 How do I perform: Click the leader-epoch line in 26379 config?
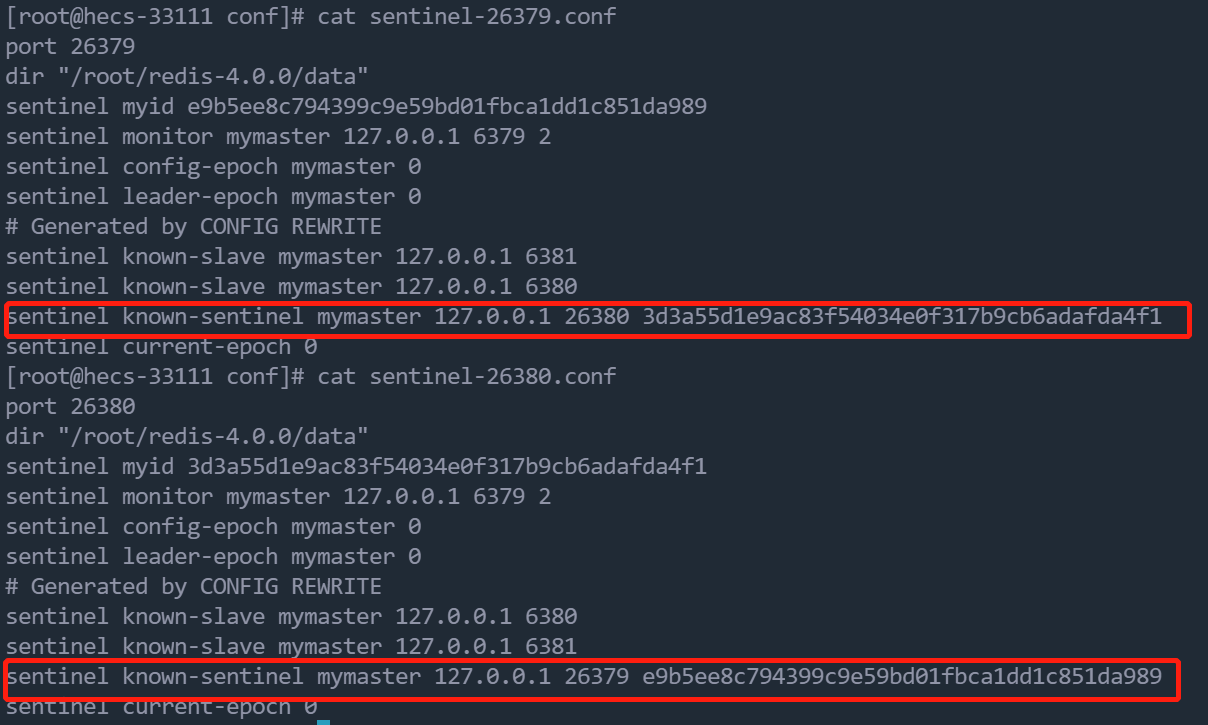click(213, 196)
